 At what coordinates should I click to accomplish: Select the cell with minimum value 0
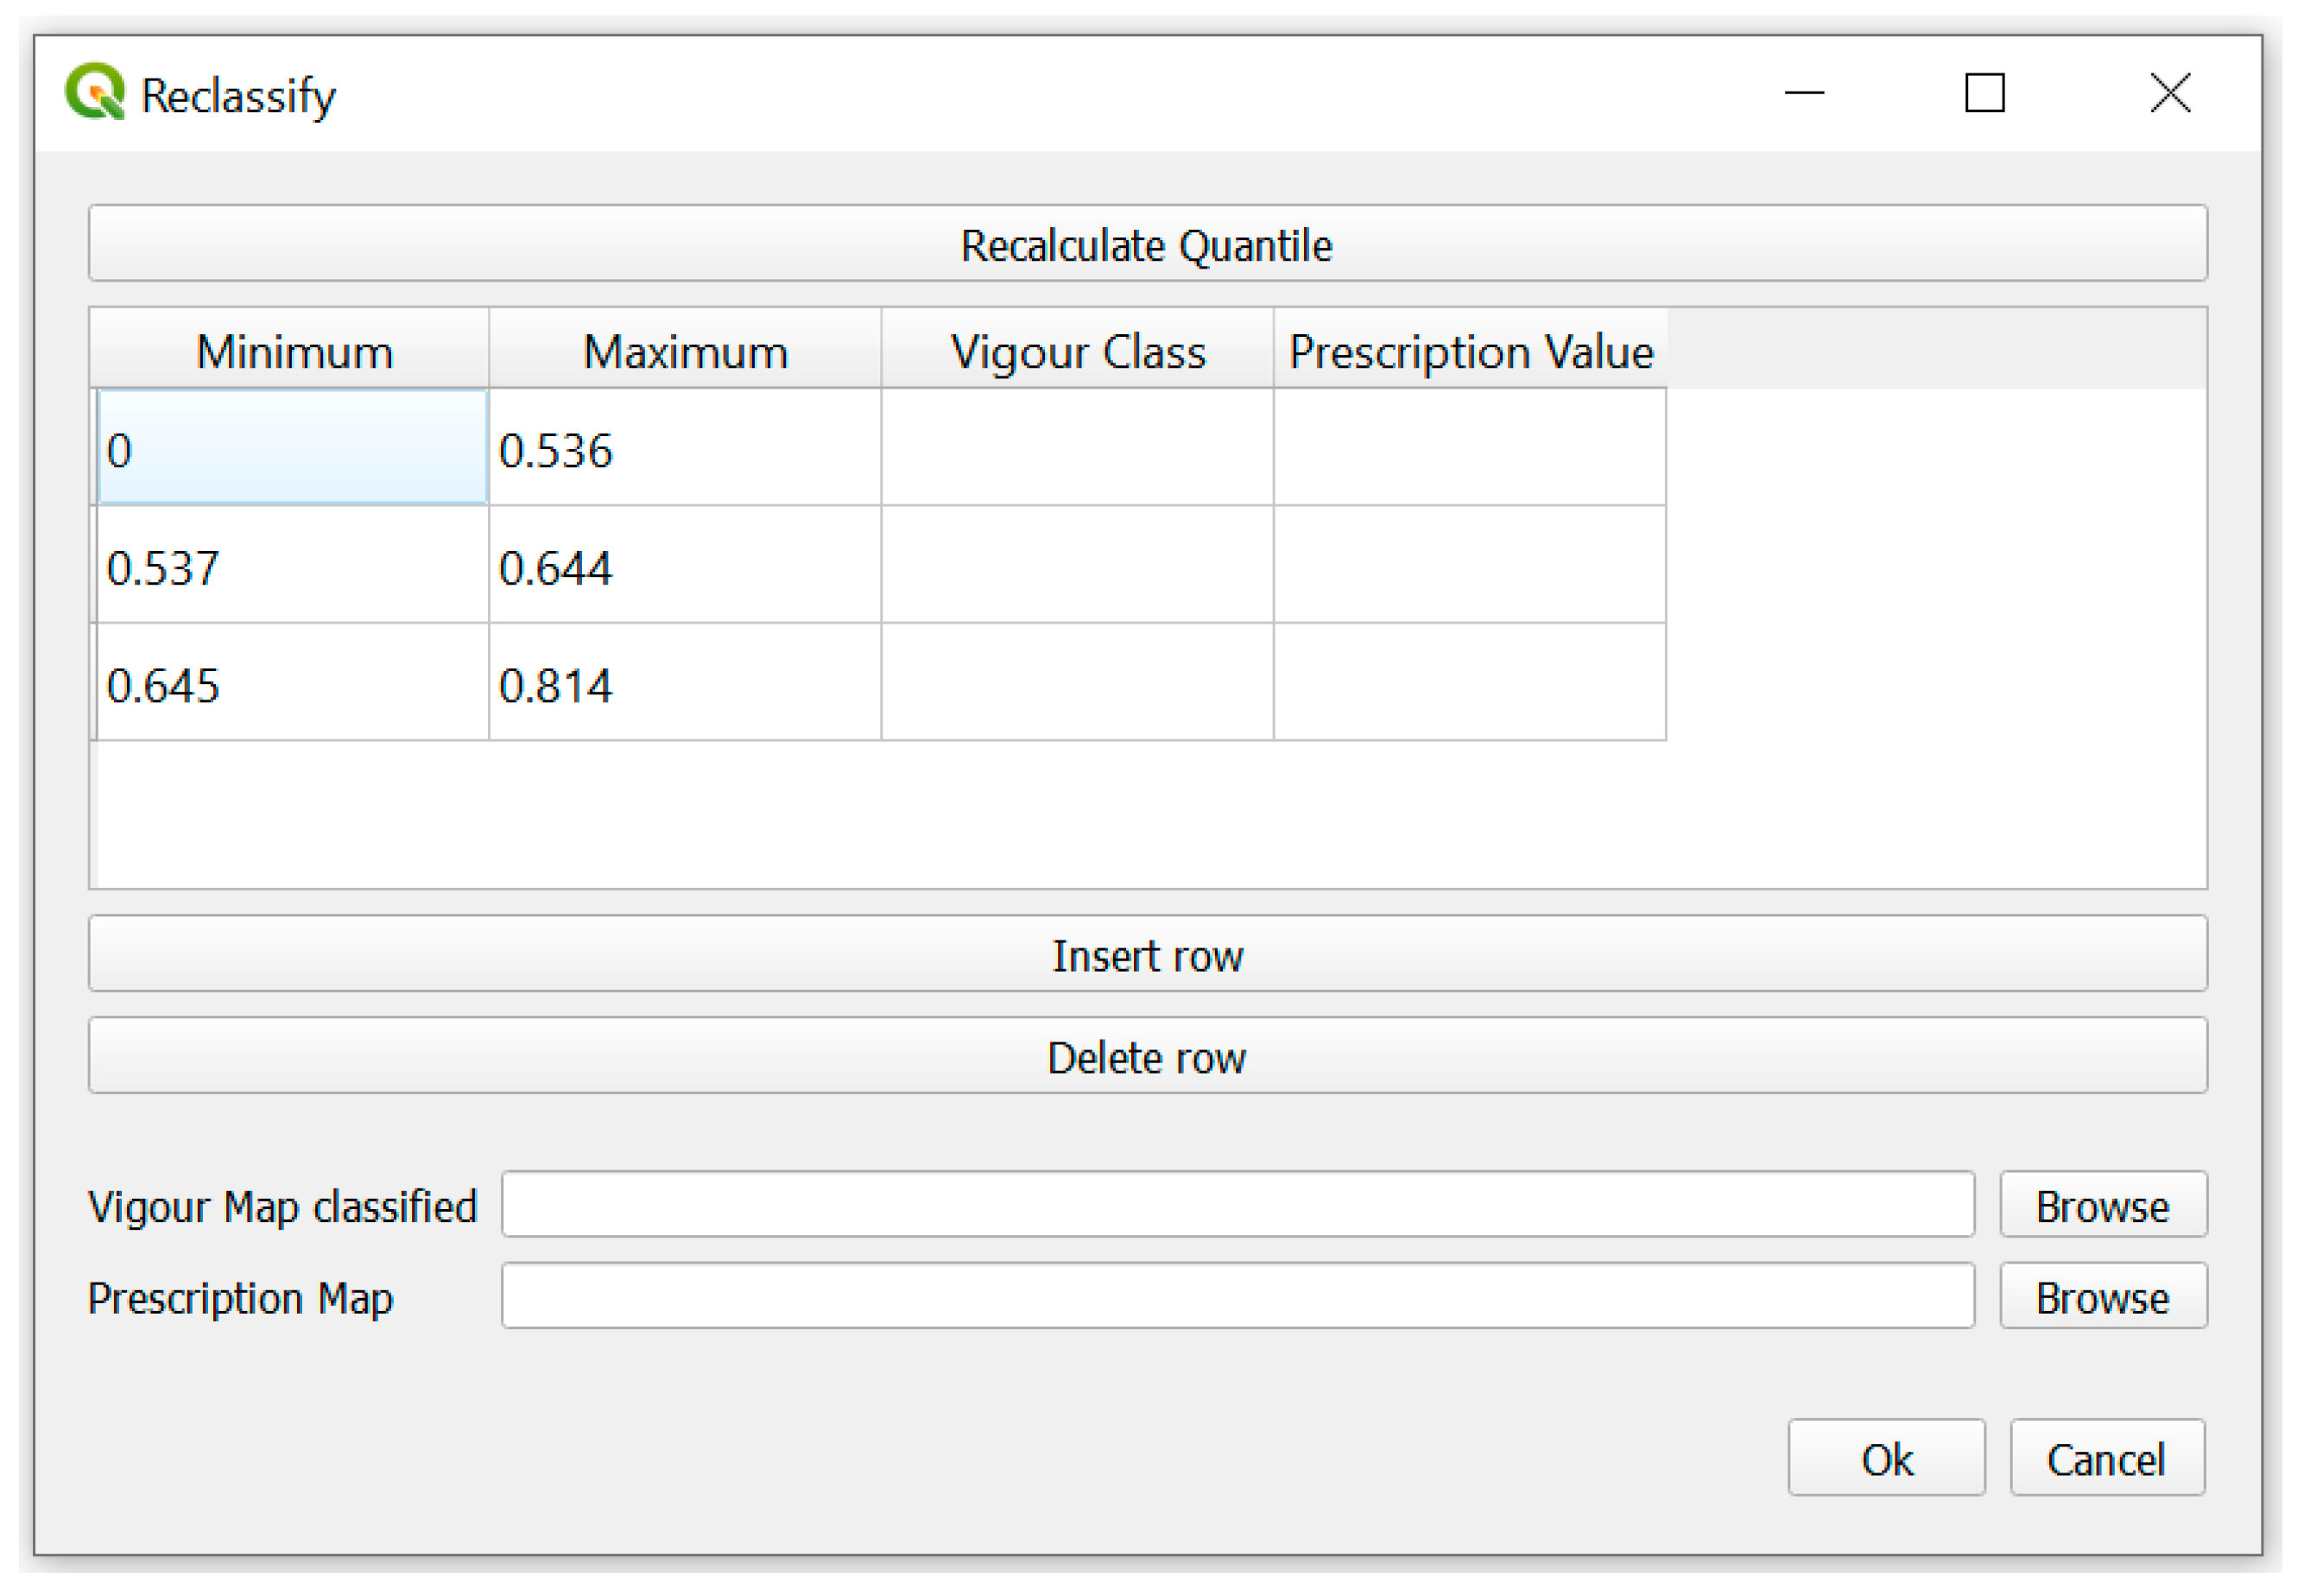point(293,449)
